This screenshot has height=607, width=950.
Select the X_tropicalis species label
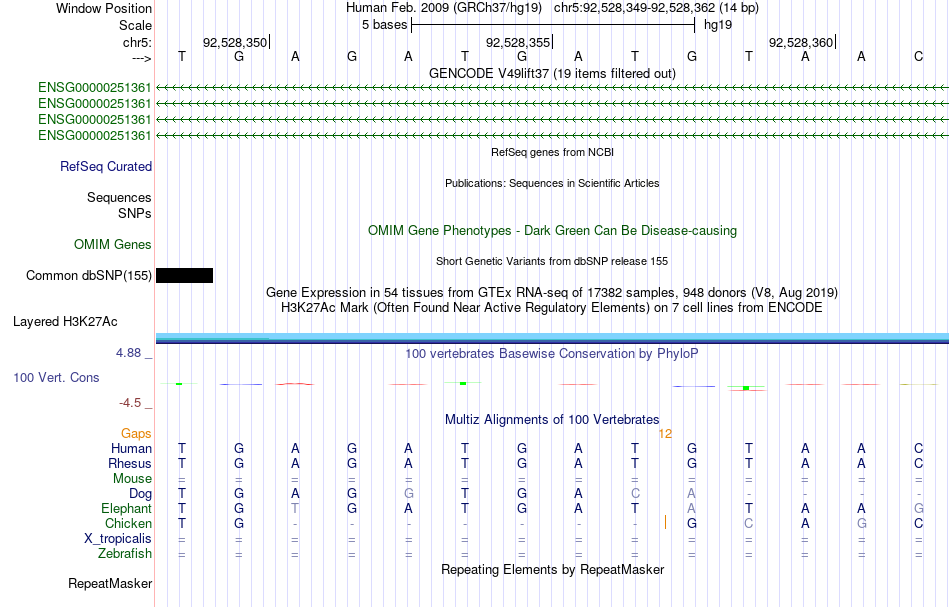118,539
